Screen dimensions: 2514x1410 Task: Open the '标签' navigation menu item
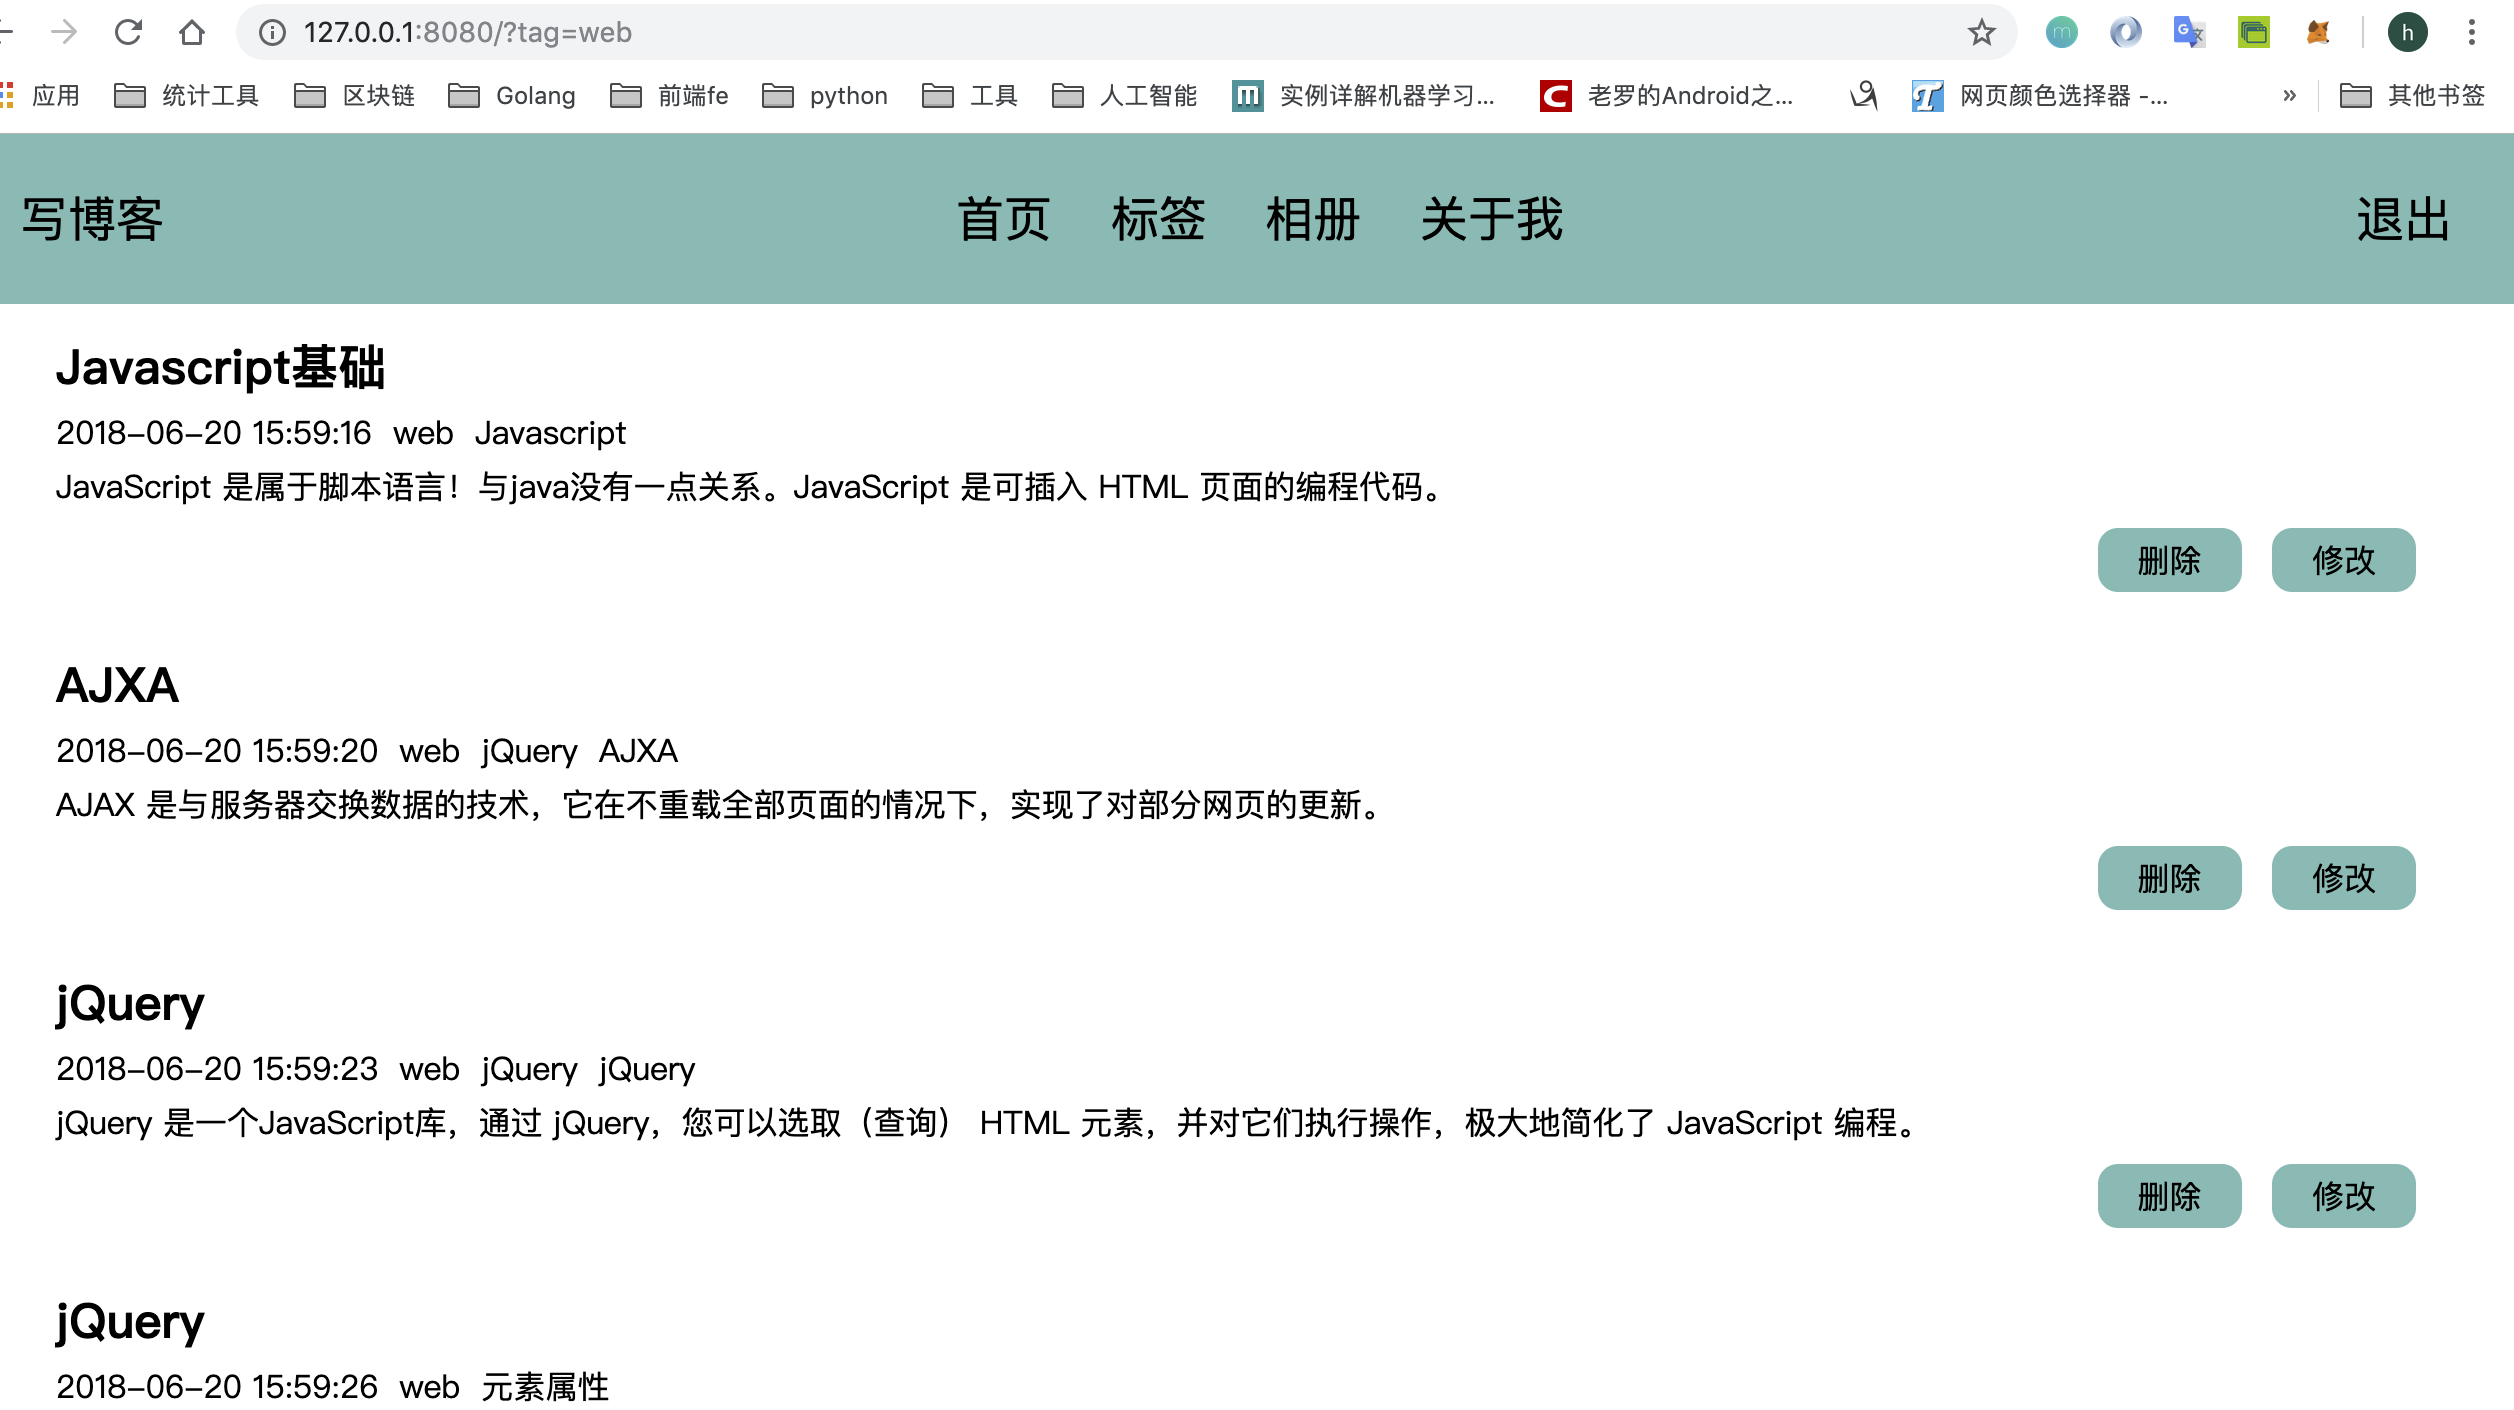click(1157, 219)
